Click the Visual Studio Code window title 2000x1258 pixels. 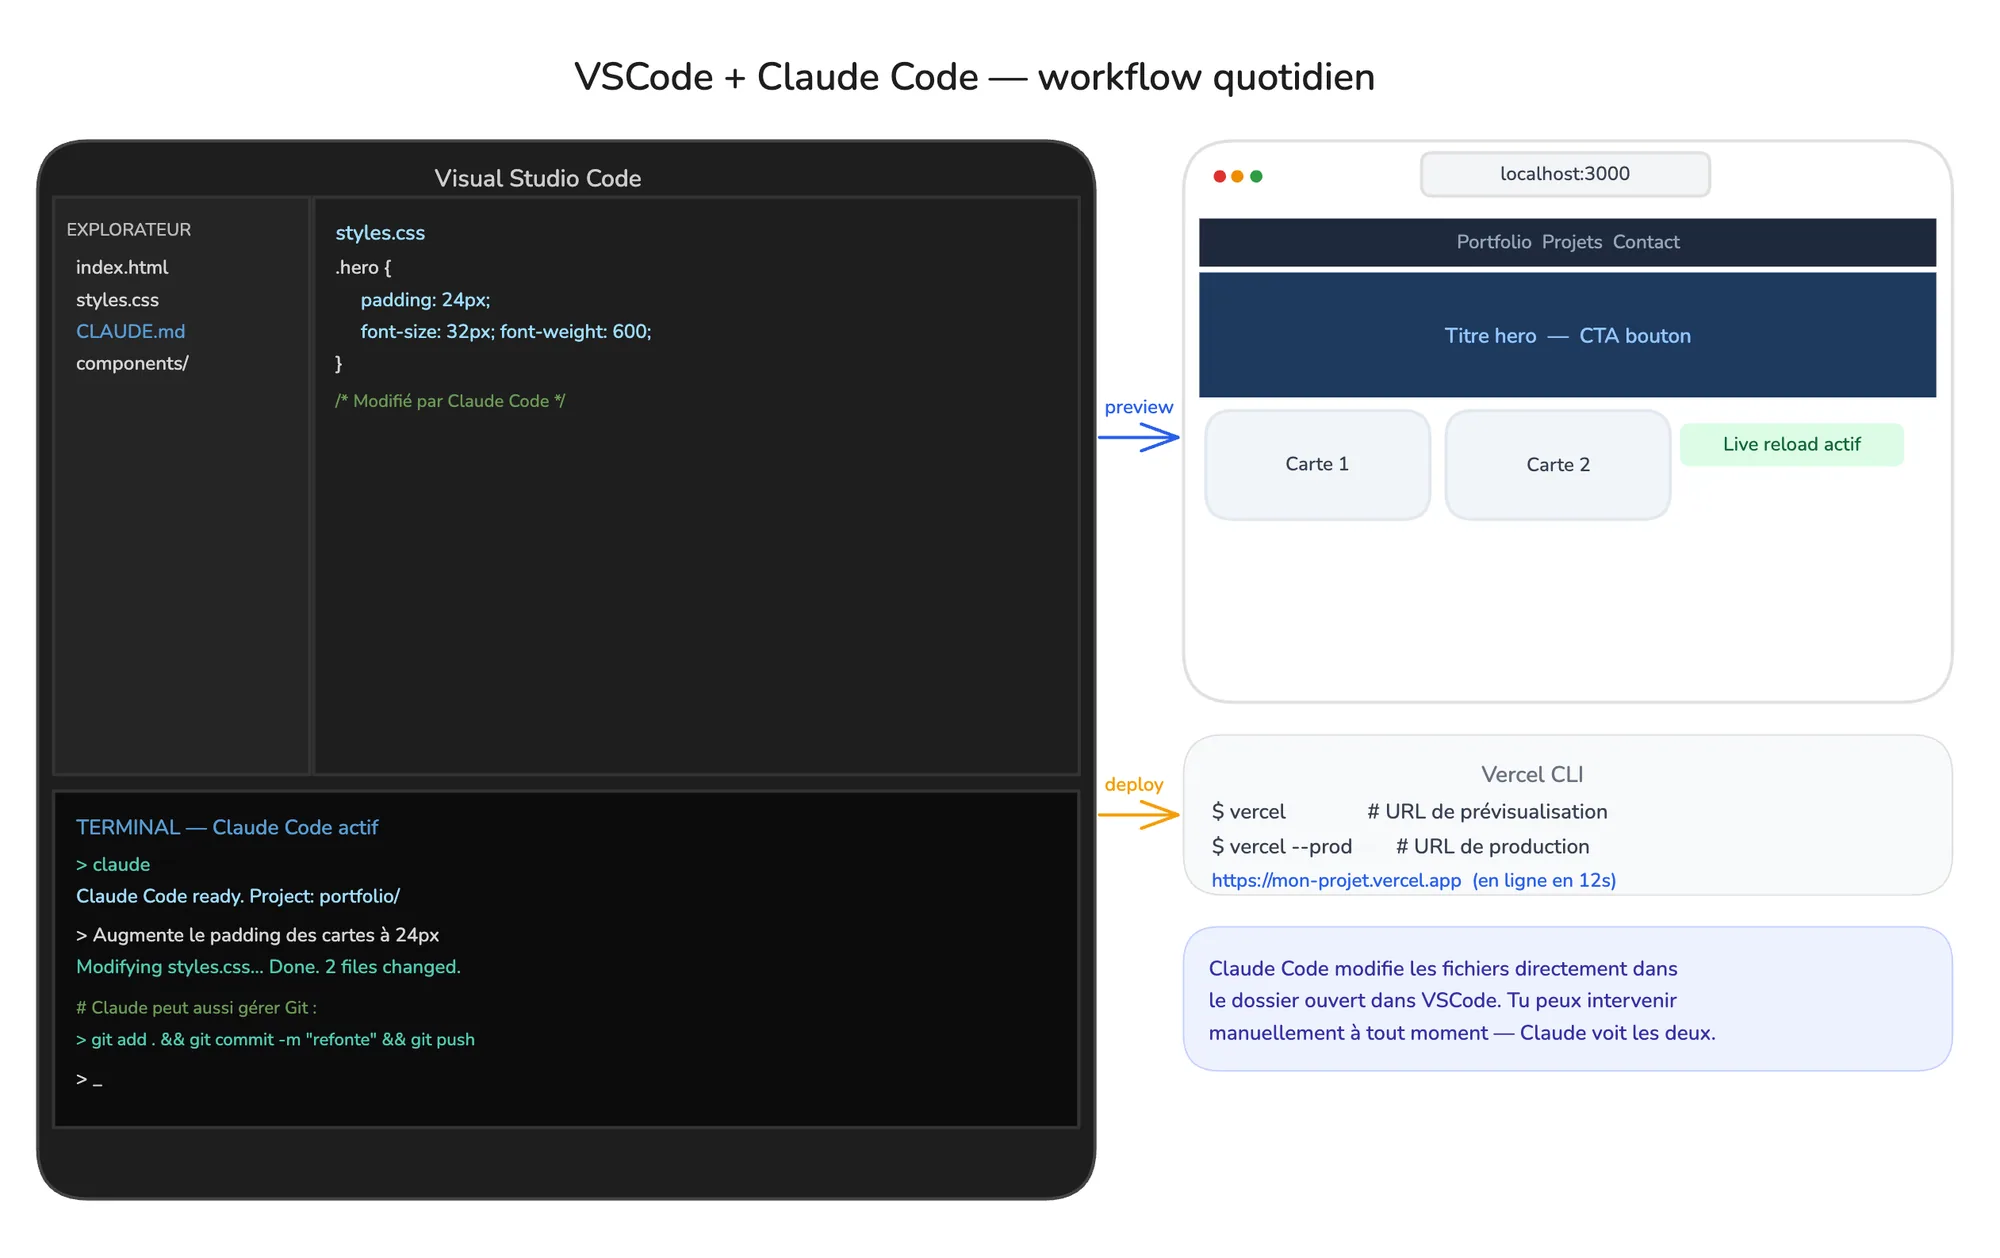coord(538,178)
